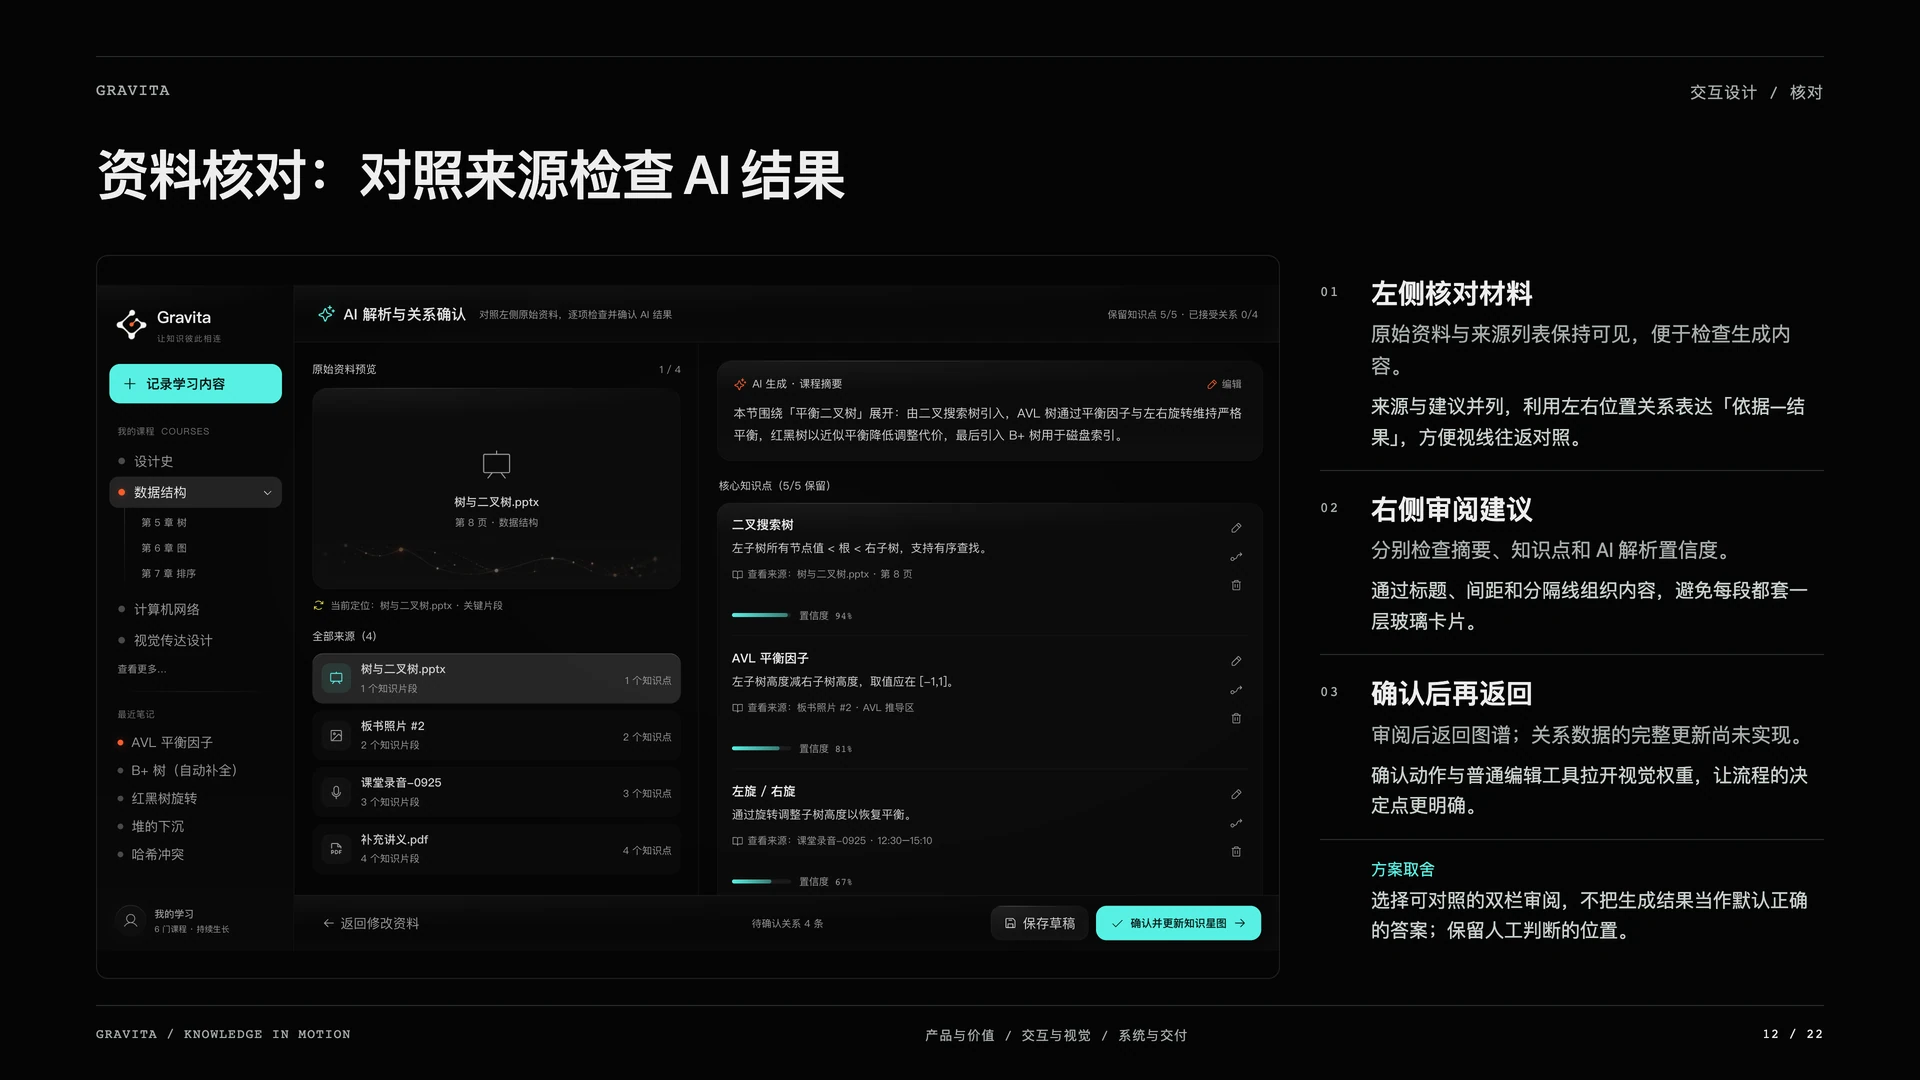
Task: Open relation link icon for 二叉搜索树
Action: (1236, 557)
